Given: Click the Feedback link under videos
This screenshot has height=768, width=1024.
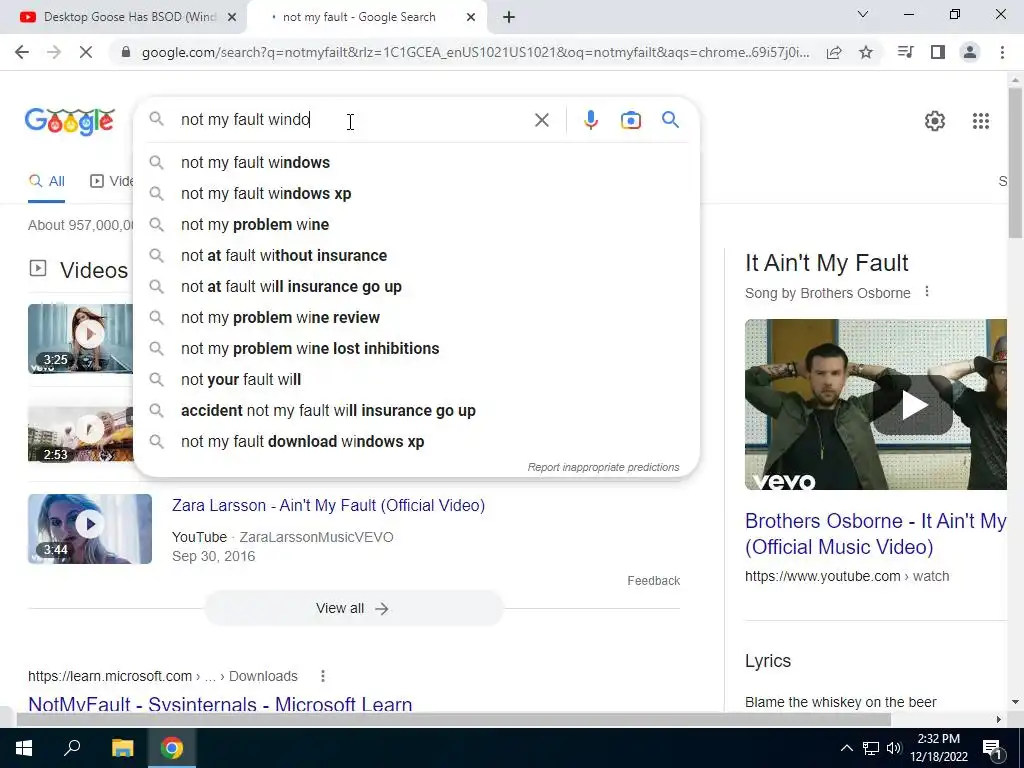Looking at the screenshot, I should [654, 581].
